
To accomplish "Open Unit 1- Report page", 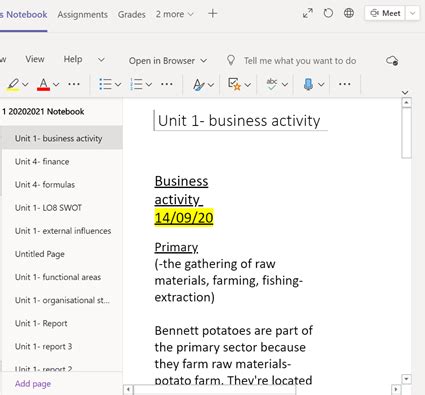I will click(62, 323).
